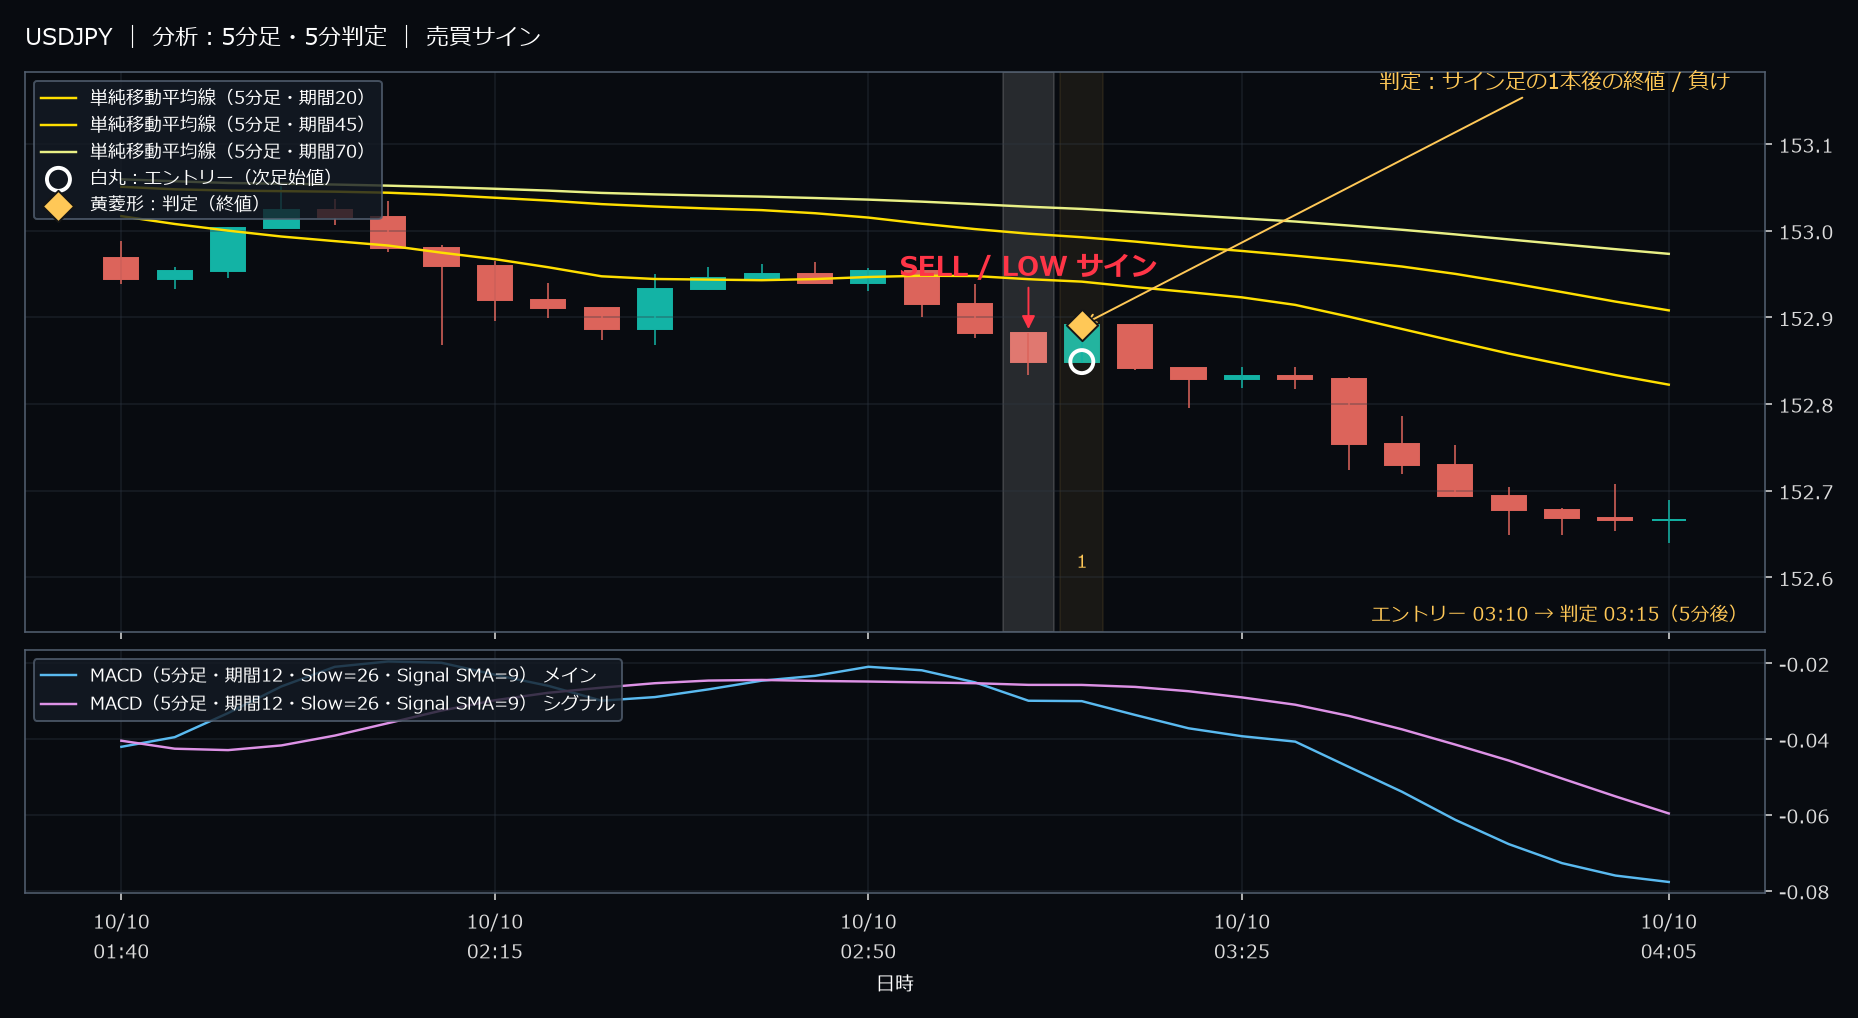
Task: Click the white circle entry marker on the chart
Action: pos(1081,361)
